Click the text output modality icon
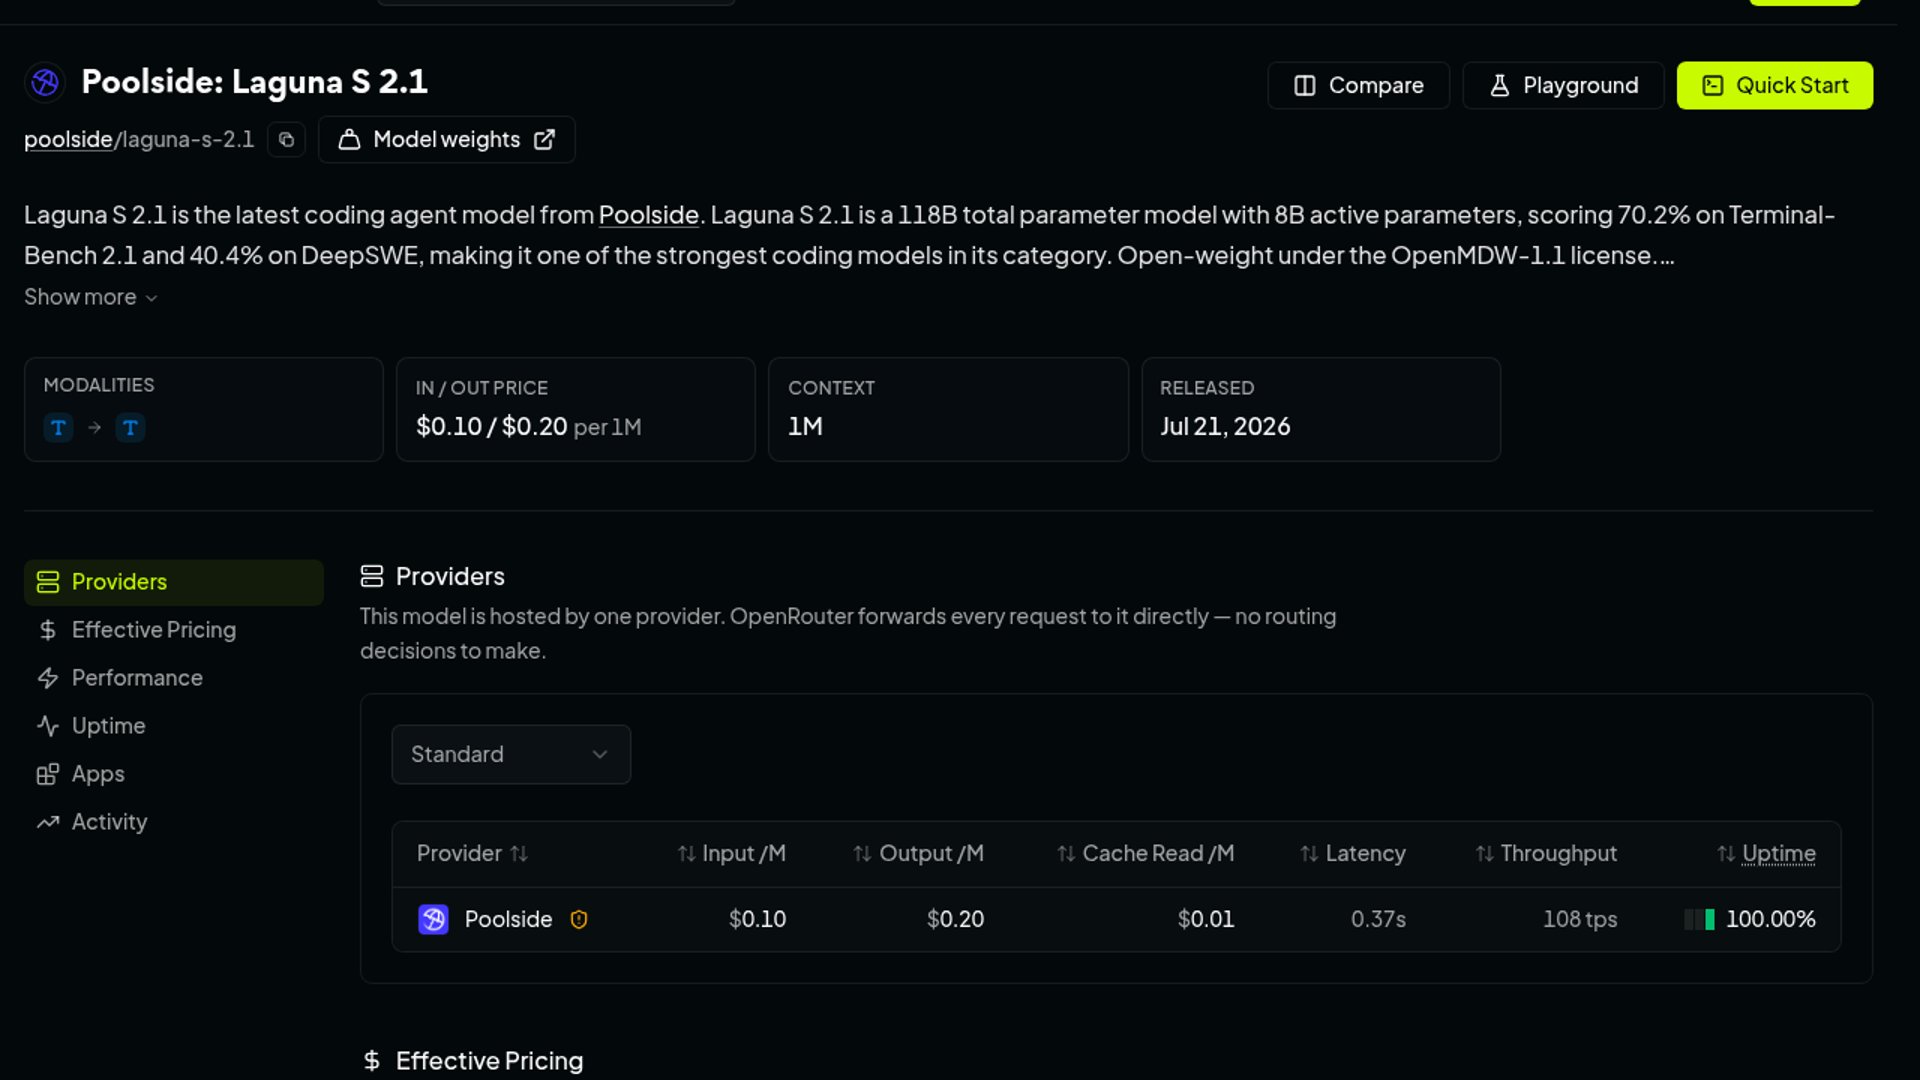The width and height of the screenshot is (1920, 1080). [x=130, y=428]
